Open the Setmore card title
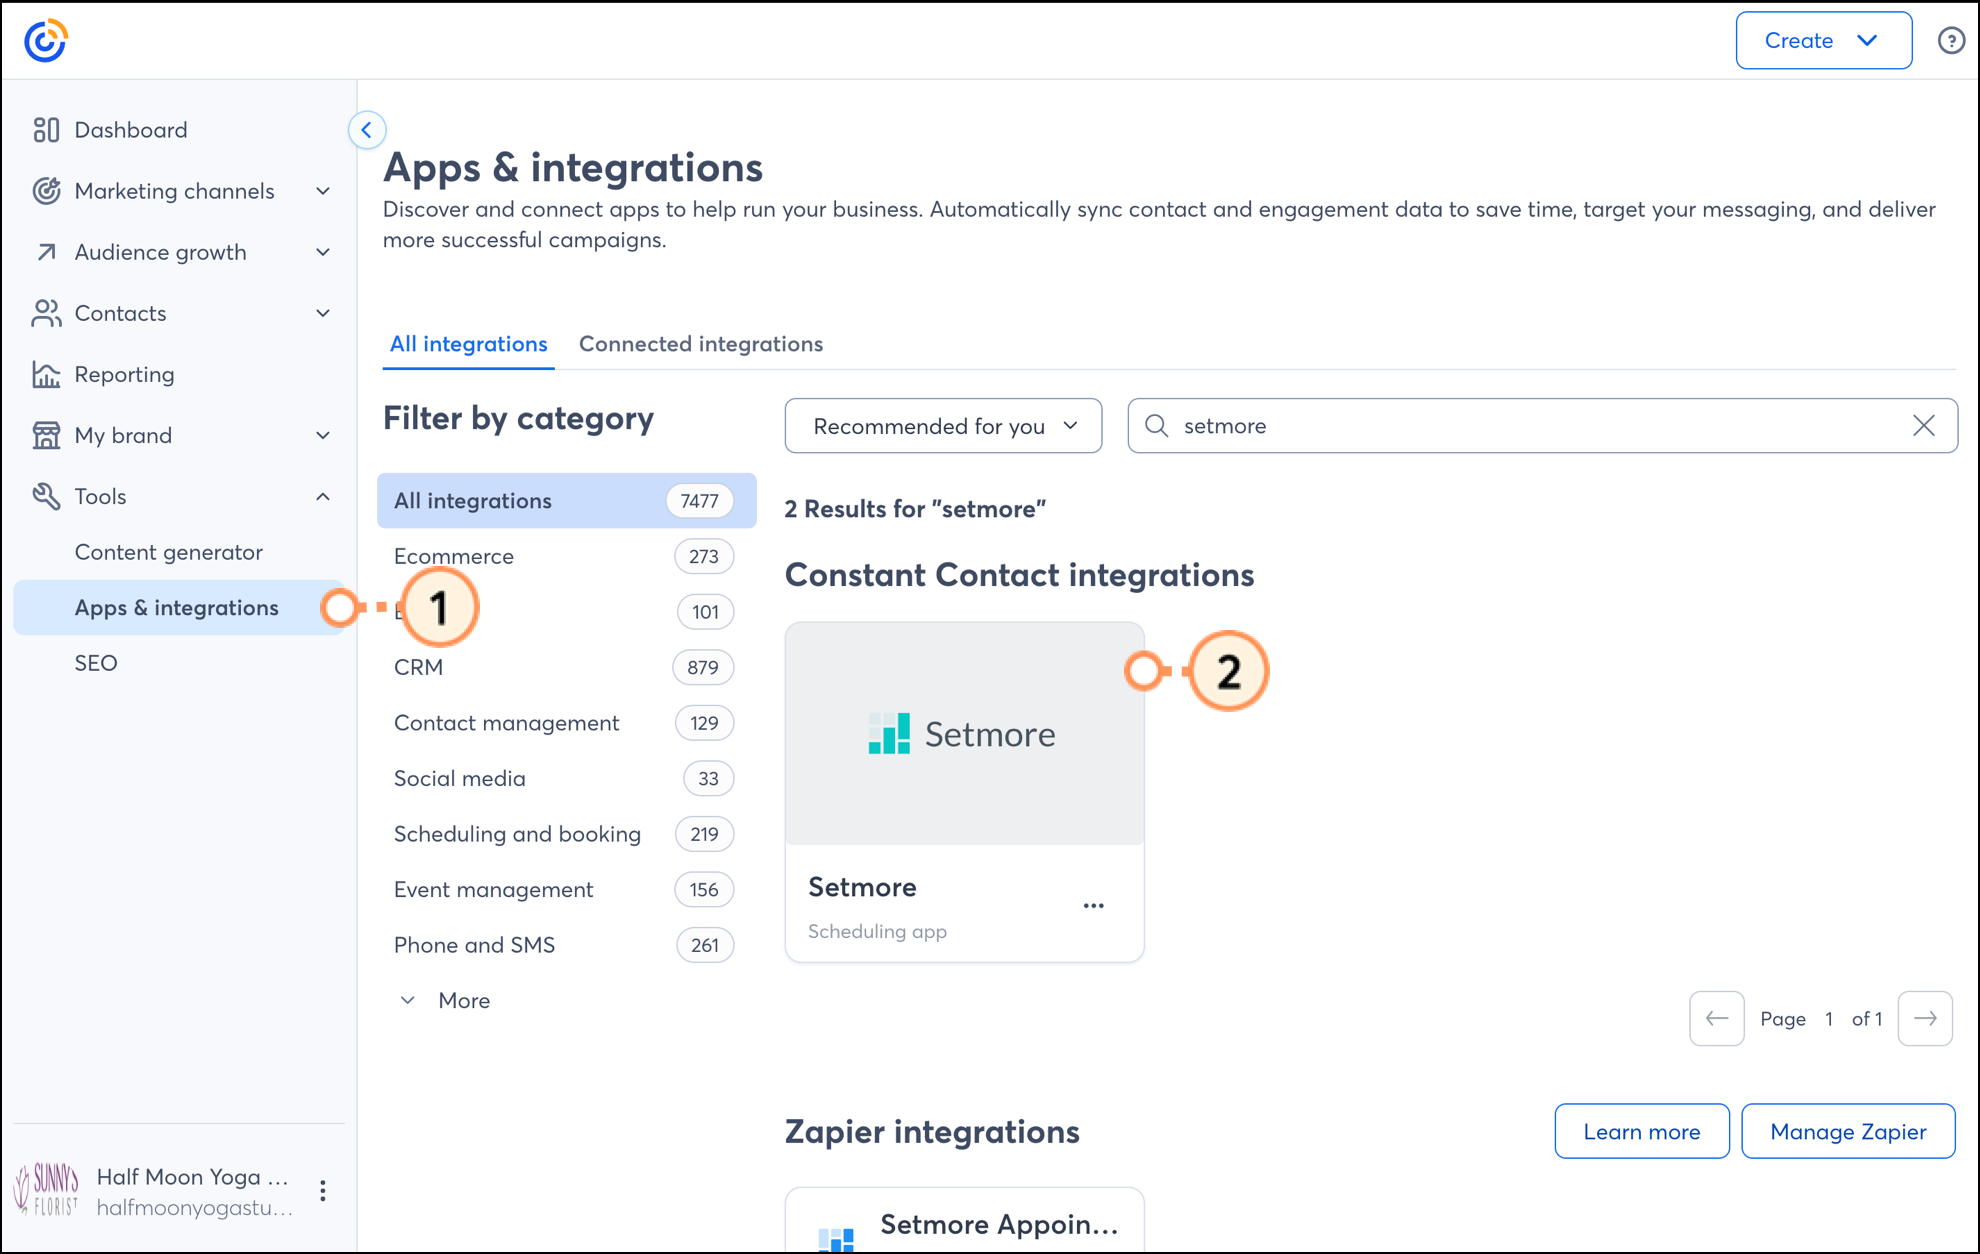This screenshot has height=1254, width=1980. point(862,887)
